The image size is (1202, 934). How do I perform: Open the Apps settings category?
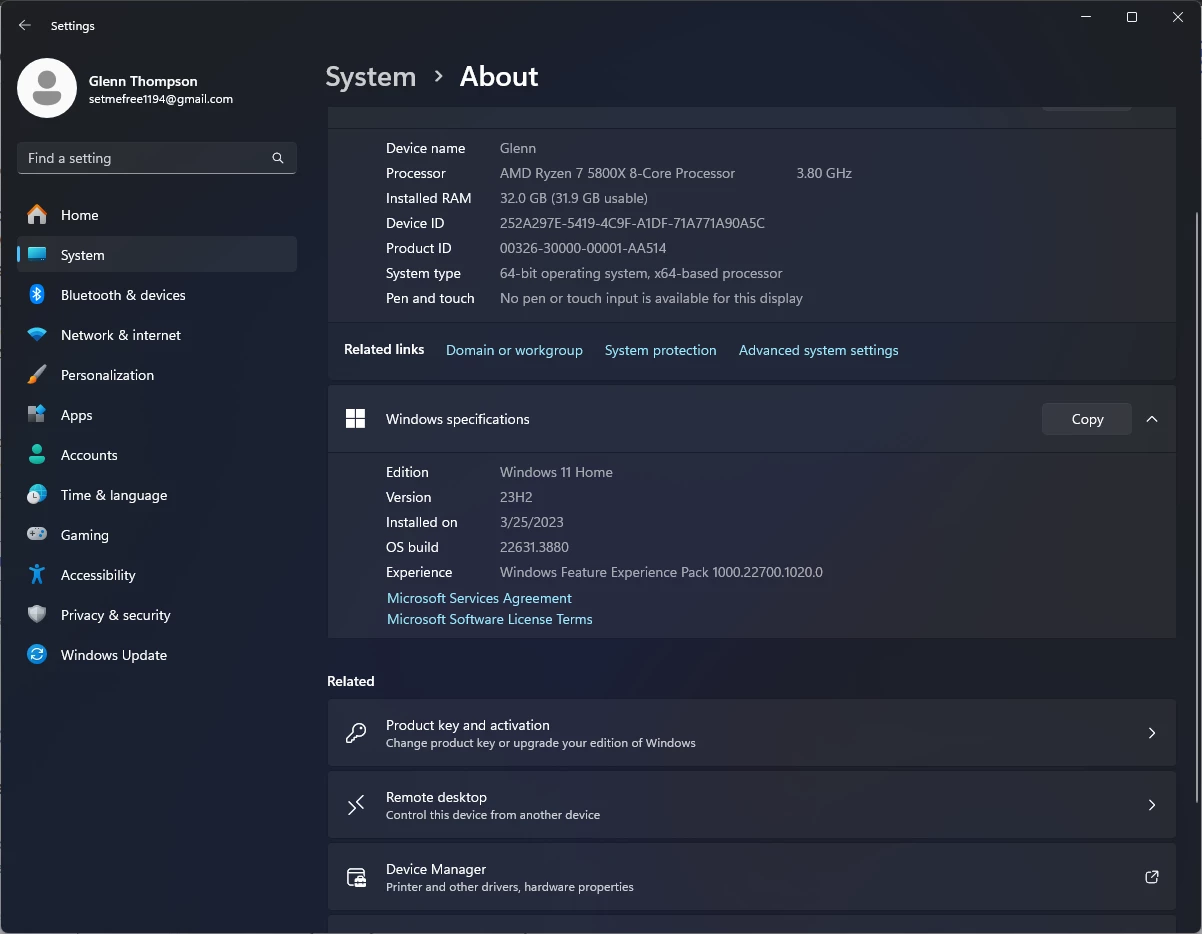[x=157, y=415]
